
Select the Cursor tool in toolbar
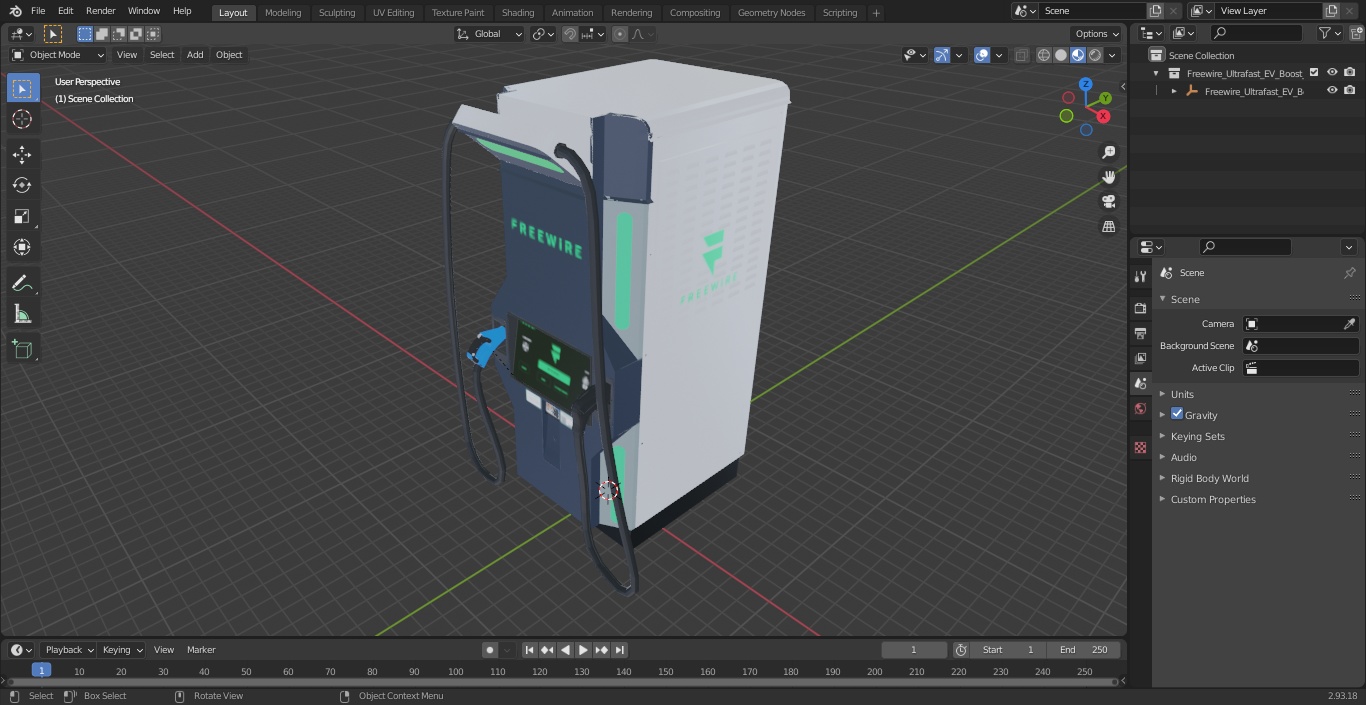(x=22, y=119)
